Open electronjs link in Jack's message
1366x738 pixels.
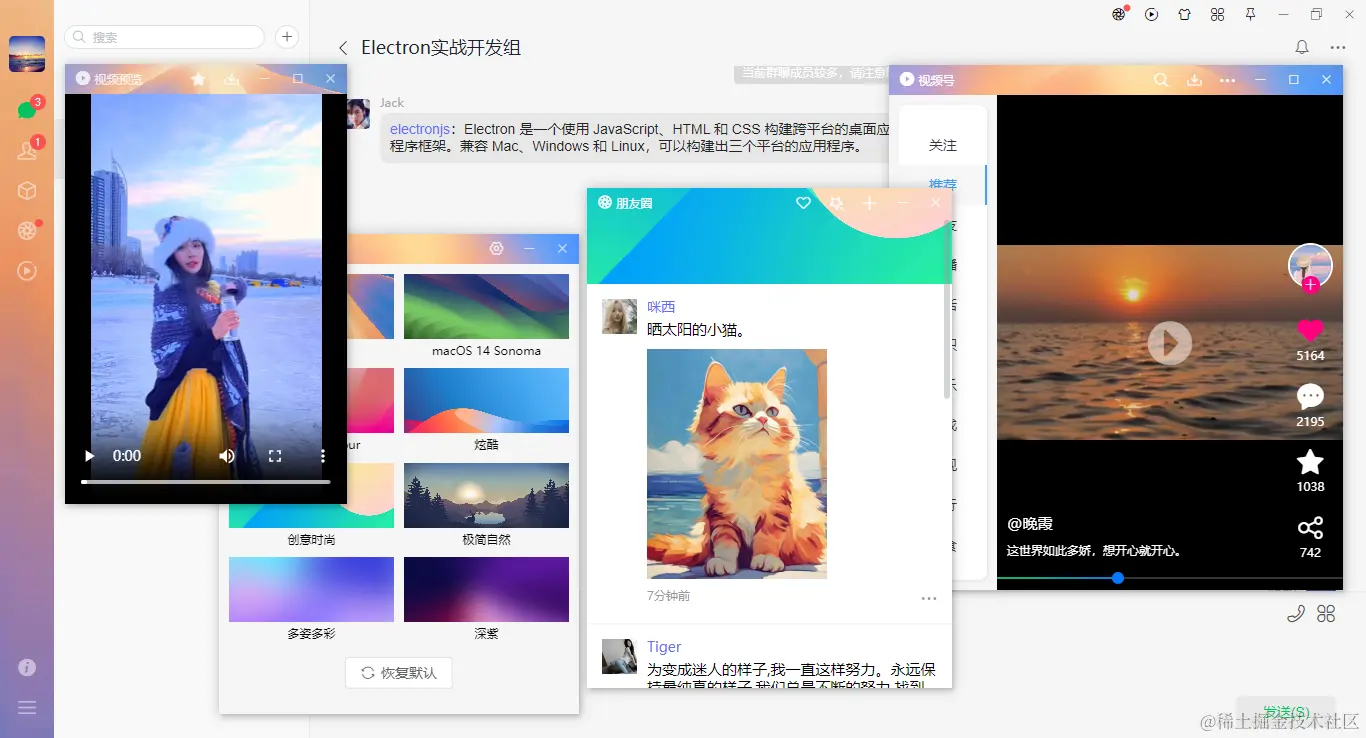click(x=419, y=129)
